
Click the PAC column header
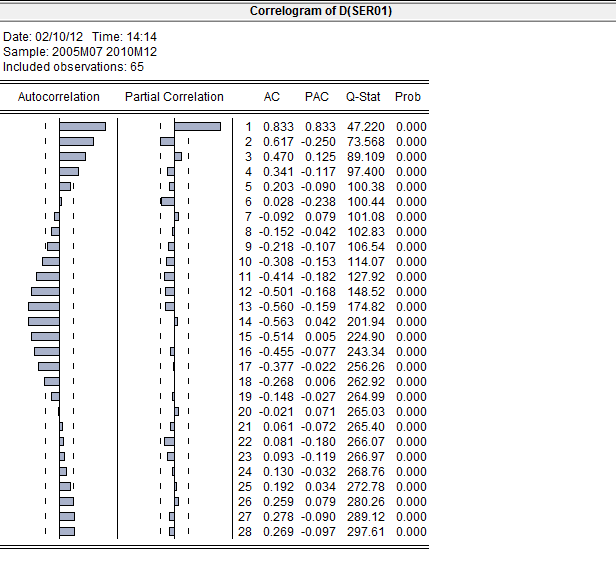[x=316, y=97]
